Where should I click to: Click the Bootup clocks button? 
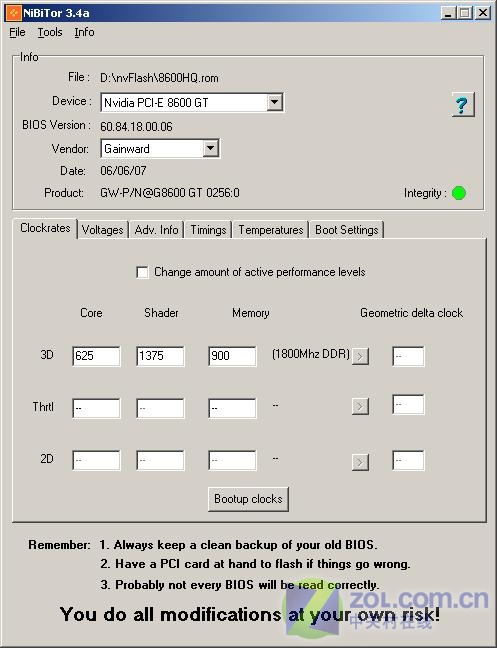click(x=248, y=499)
